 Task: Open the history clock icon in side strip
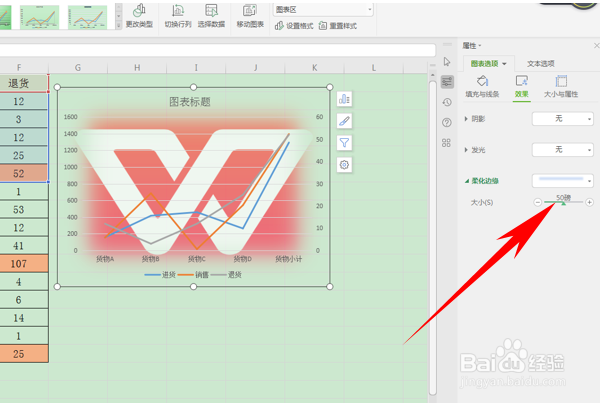click(447, 102)
